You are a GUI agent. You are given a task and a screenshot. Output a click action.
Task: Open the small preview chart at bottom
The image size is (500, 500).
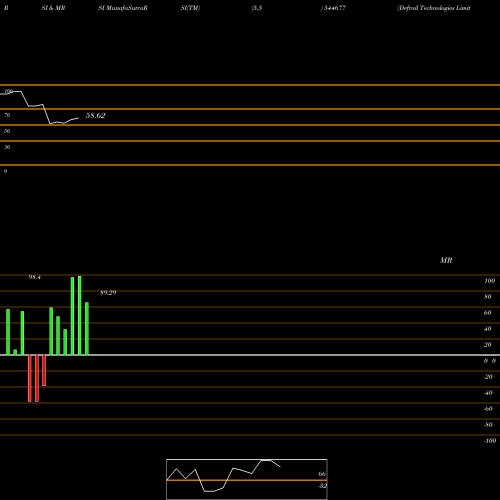[x=247, y=479]
